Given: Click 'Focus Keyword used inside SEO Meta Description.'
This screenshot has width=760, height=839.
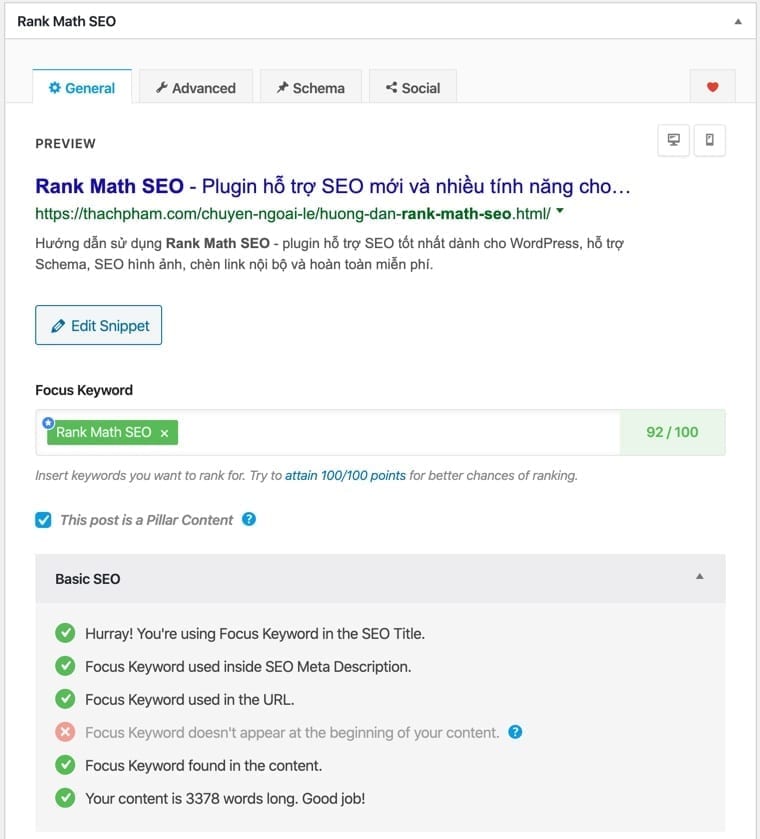Looking at the screenshot, I should coord(248,667).
